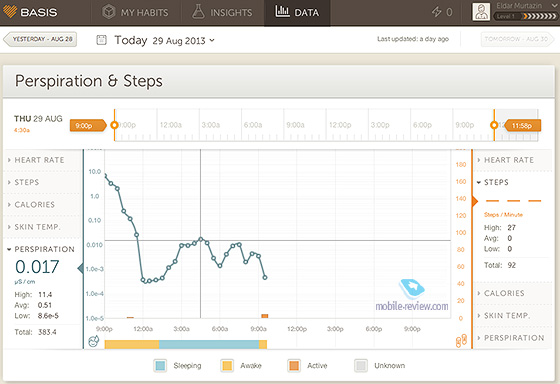
Task: Click the 9:00p timeline start handle
Action: click(88, 125)
